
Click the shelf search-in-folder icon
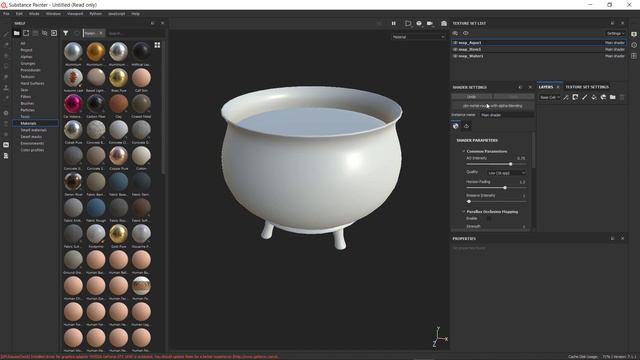tap(44, 33)
